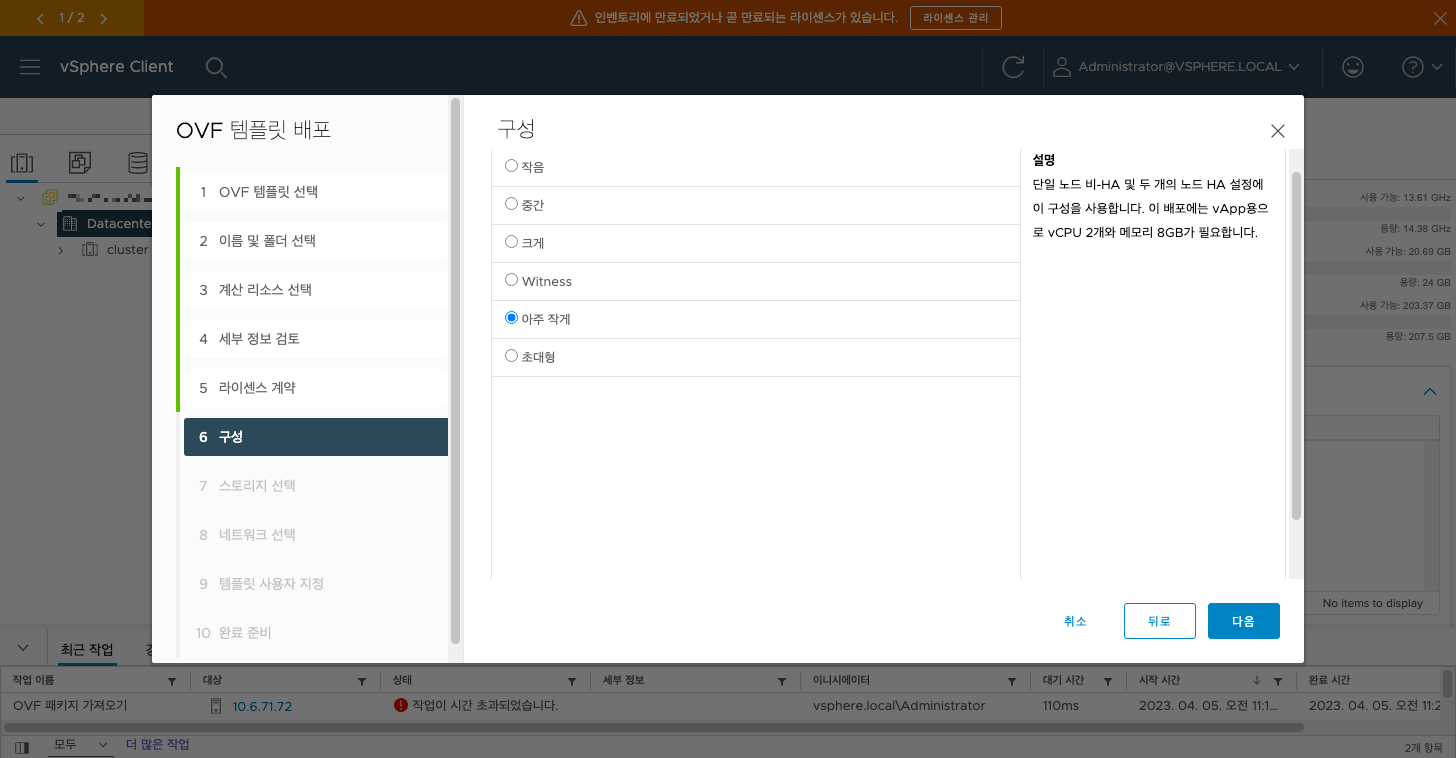
Task: Filter the 시작 시간 column
Action: 1277,681
